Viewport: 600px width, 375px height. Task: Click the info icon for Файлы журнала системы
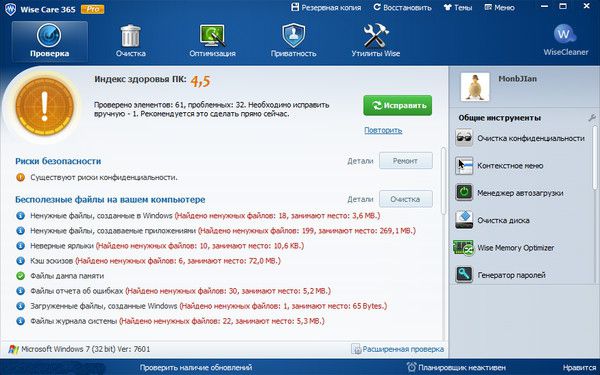pos(20,321)
